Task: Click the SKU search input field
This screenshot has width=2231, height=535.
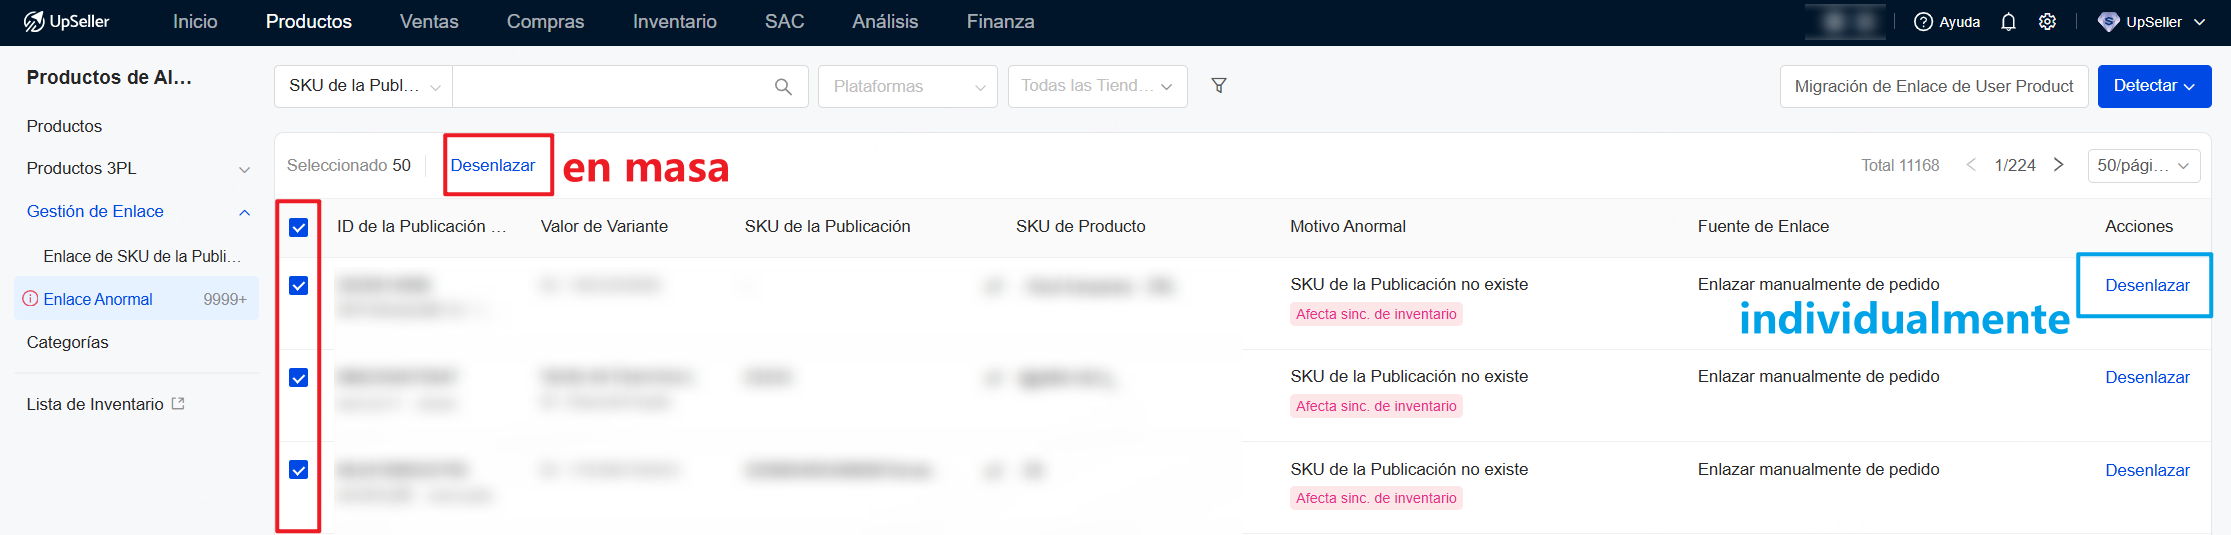Action: [x=610, y=87]
